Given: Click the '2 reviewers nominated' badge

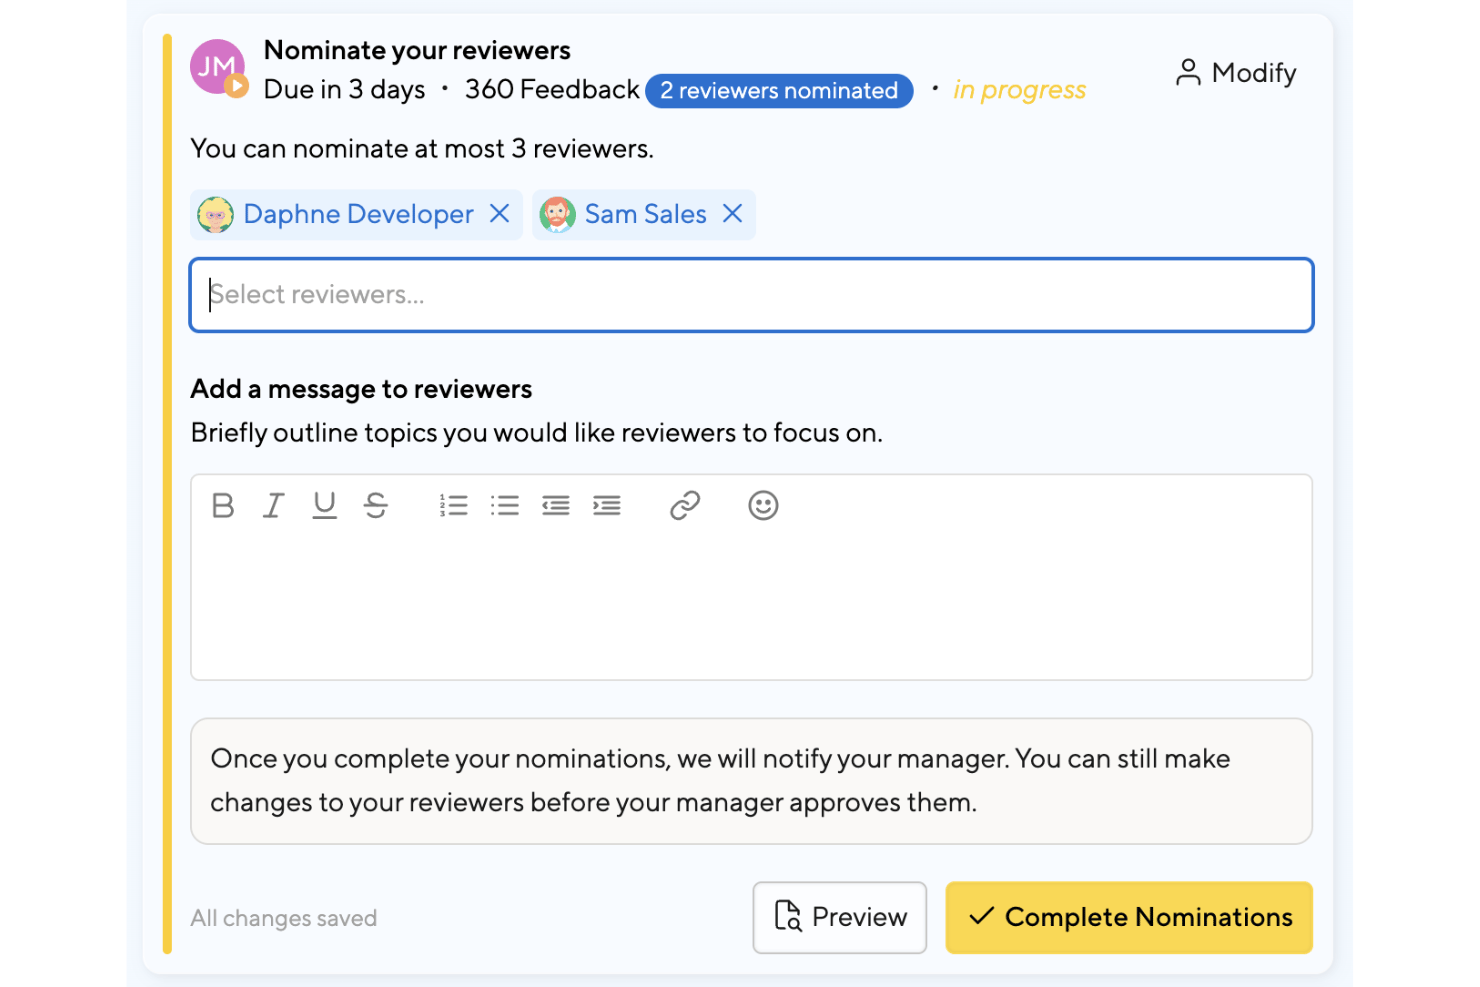Looking at the screenshot, I should [779, 91].
